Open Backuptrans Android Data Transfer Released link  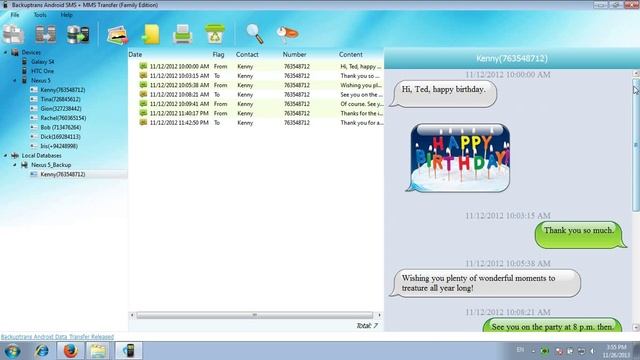point(57,337)
